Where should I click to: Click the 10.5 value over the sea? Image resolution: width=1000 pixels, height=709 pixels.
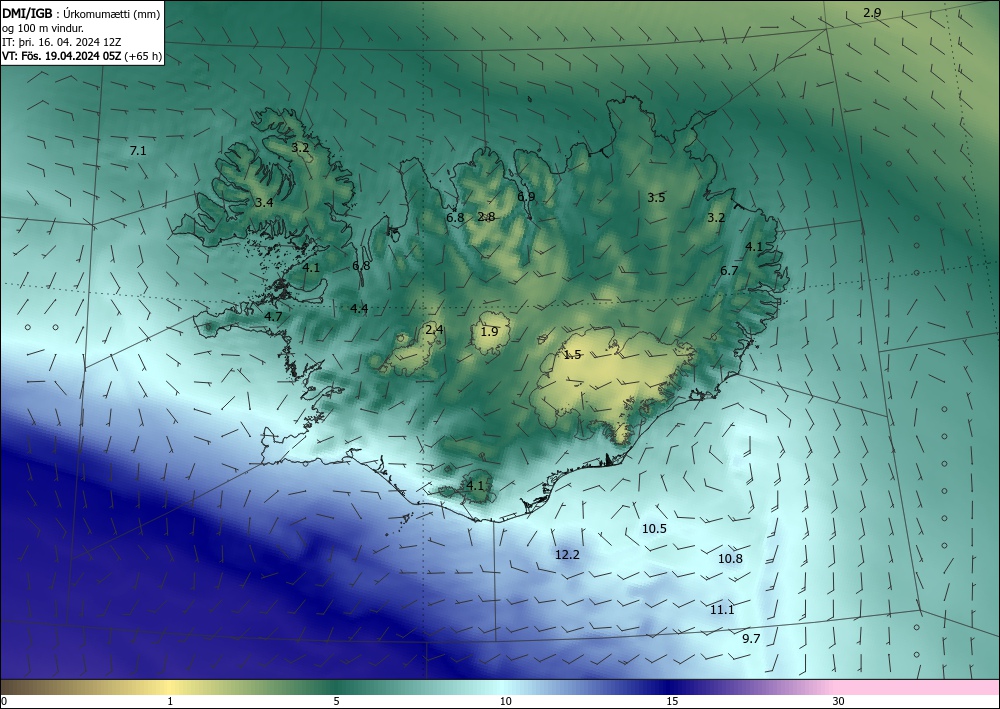pos(654,529)
